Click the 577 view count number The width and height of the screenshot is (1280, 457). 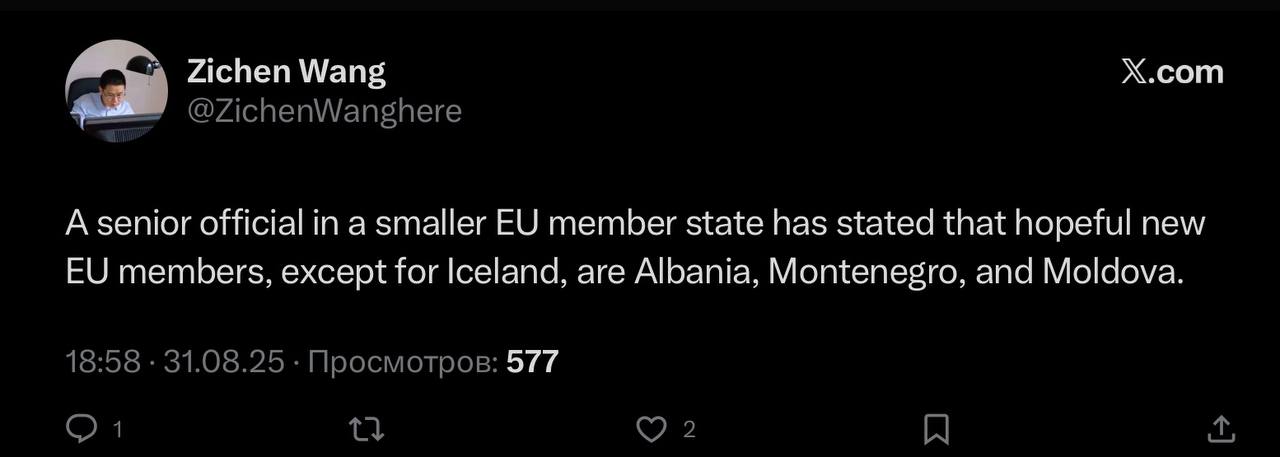(x=532, y=361)
